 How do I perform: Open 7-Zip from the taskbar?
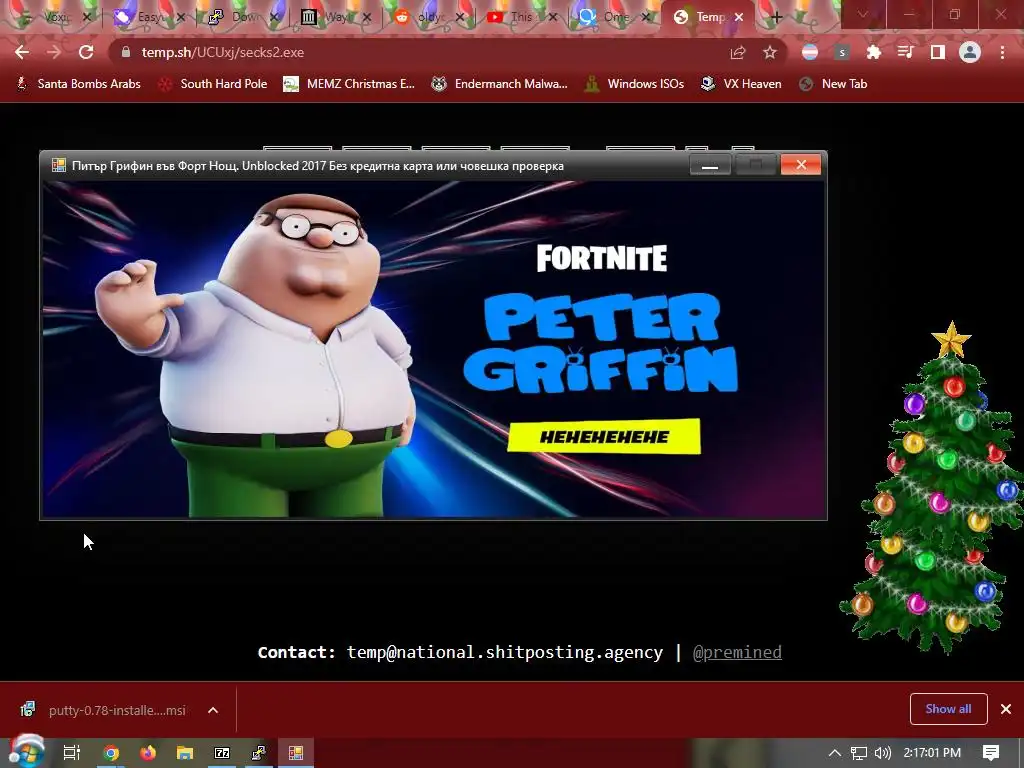click(222, 753)
